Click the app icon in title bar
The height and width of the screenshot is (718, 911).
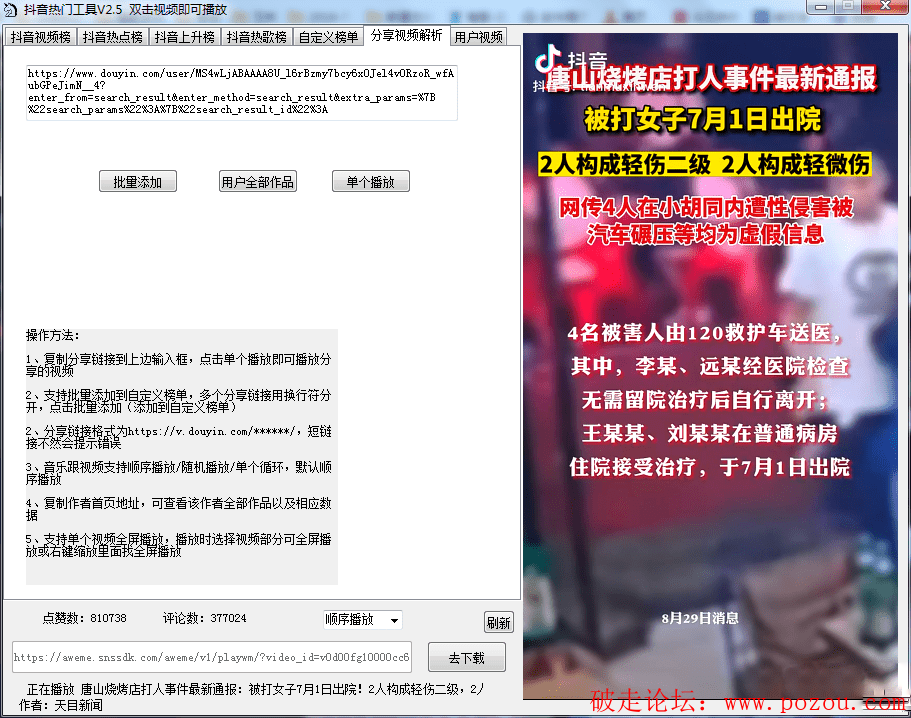(10, 9)
